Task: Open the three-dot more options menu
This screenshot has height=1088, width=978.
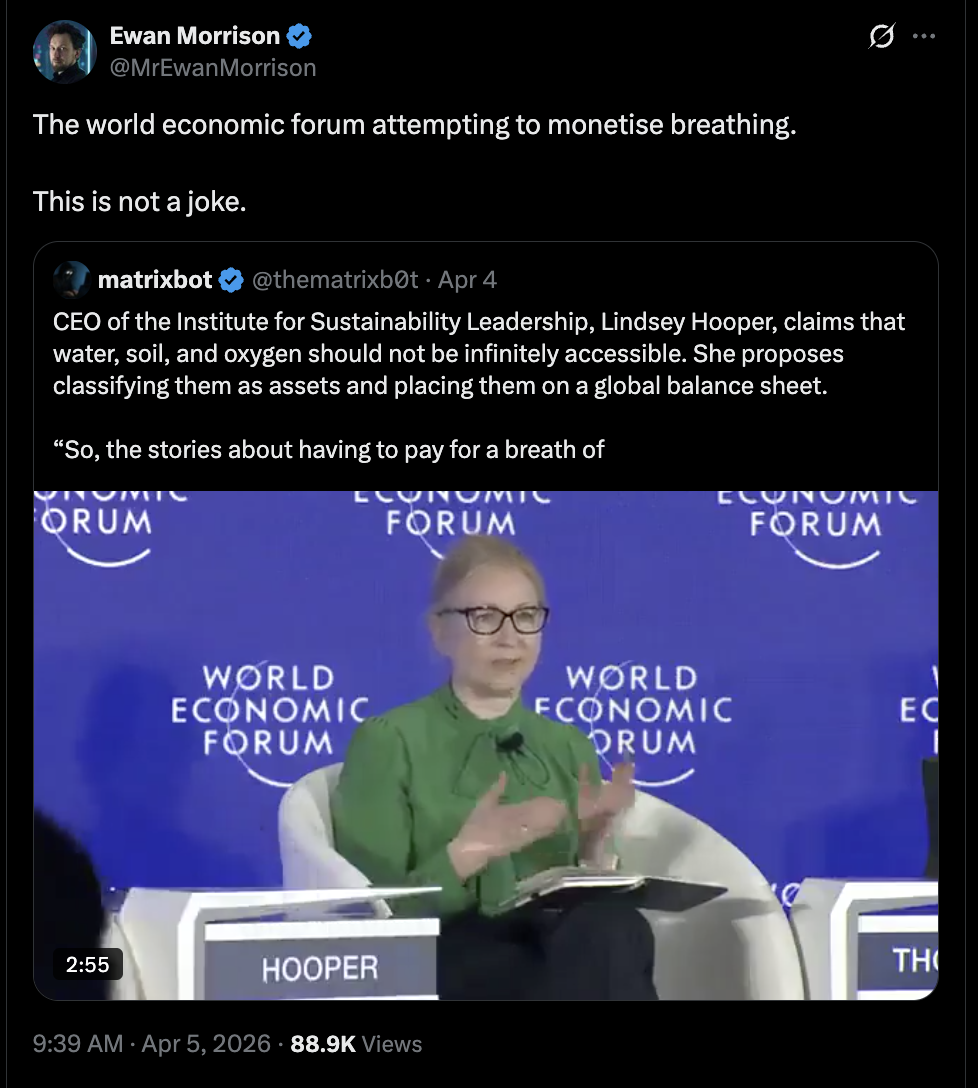Action: pos(925,37)
